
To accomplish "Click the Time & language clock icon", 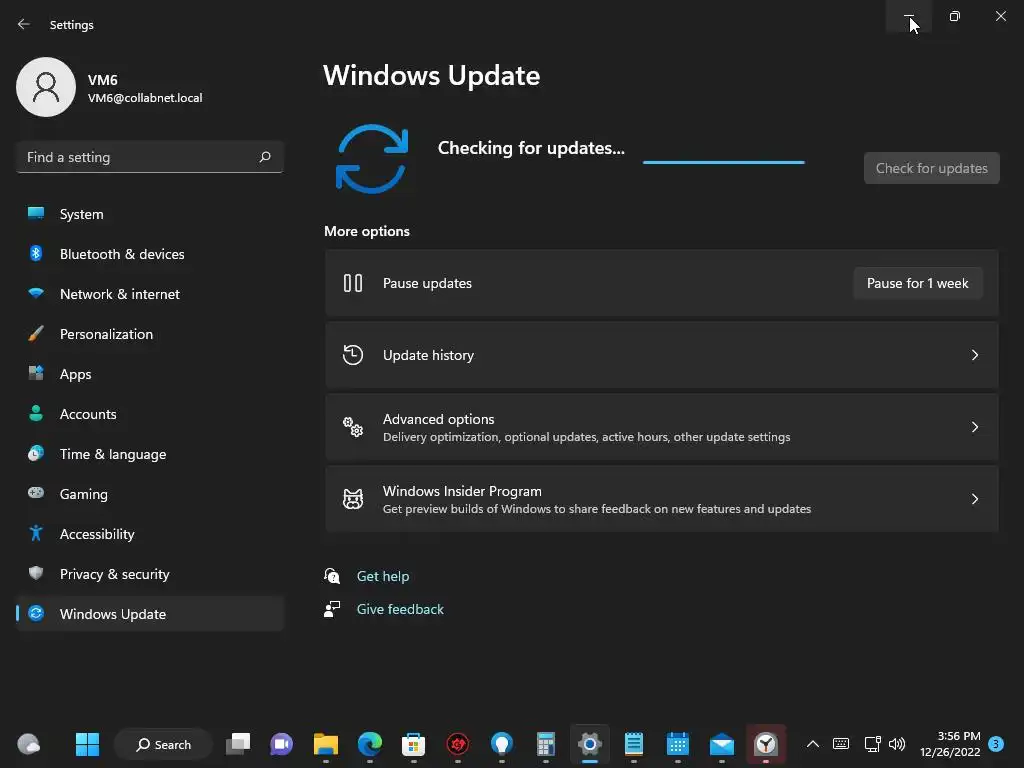I will point(36,453).
